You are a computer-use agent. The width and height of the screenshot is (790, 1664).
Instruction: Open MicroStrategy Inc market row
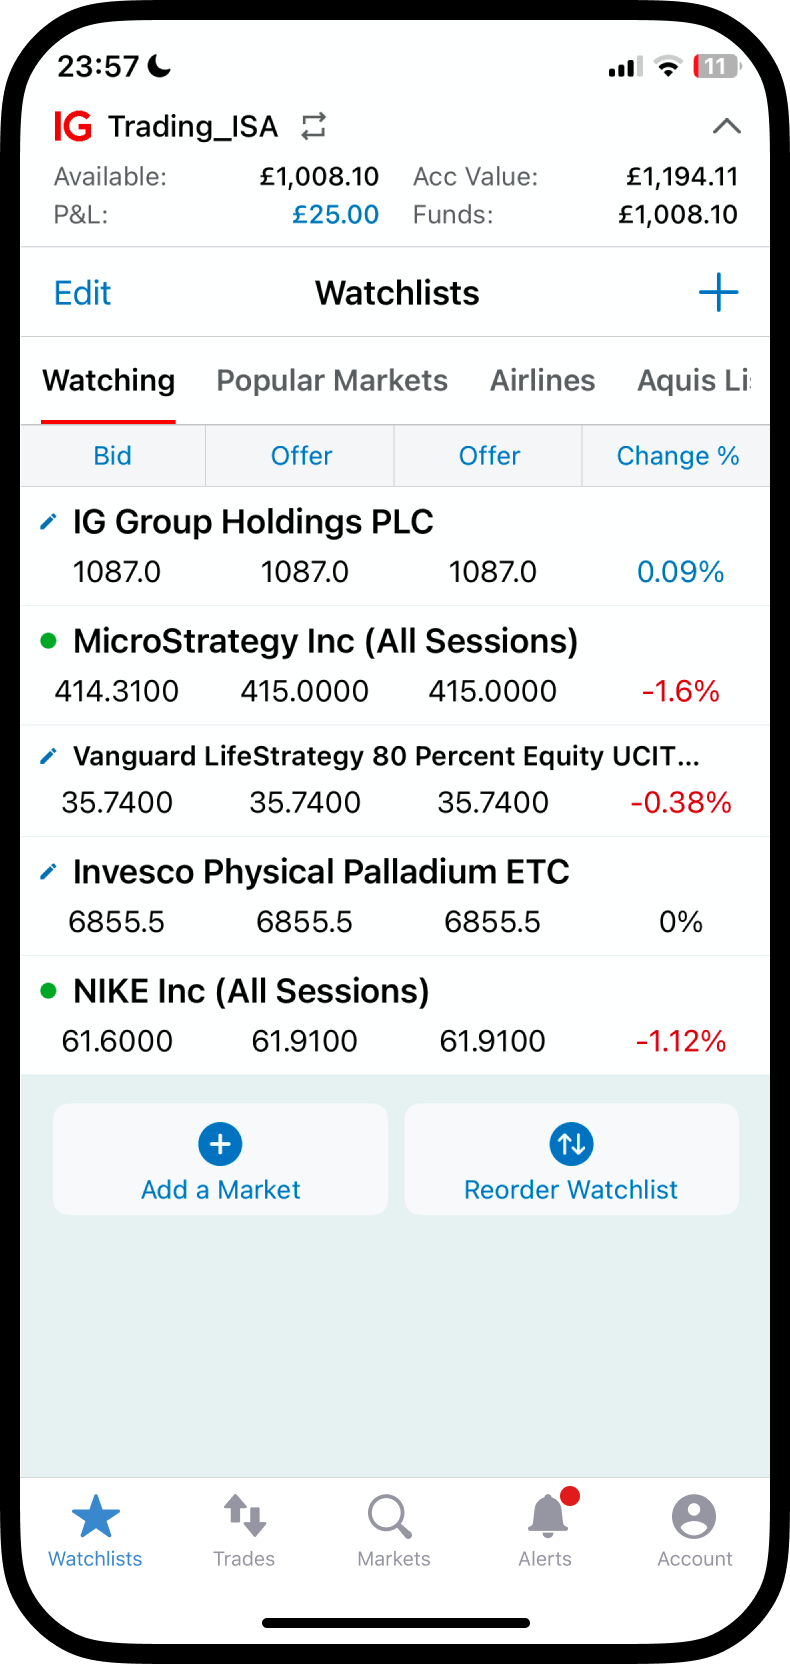click(395, 666)
